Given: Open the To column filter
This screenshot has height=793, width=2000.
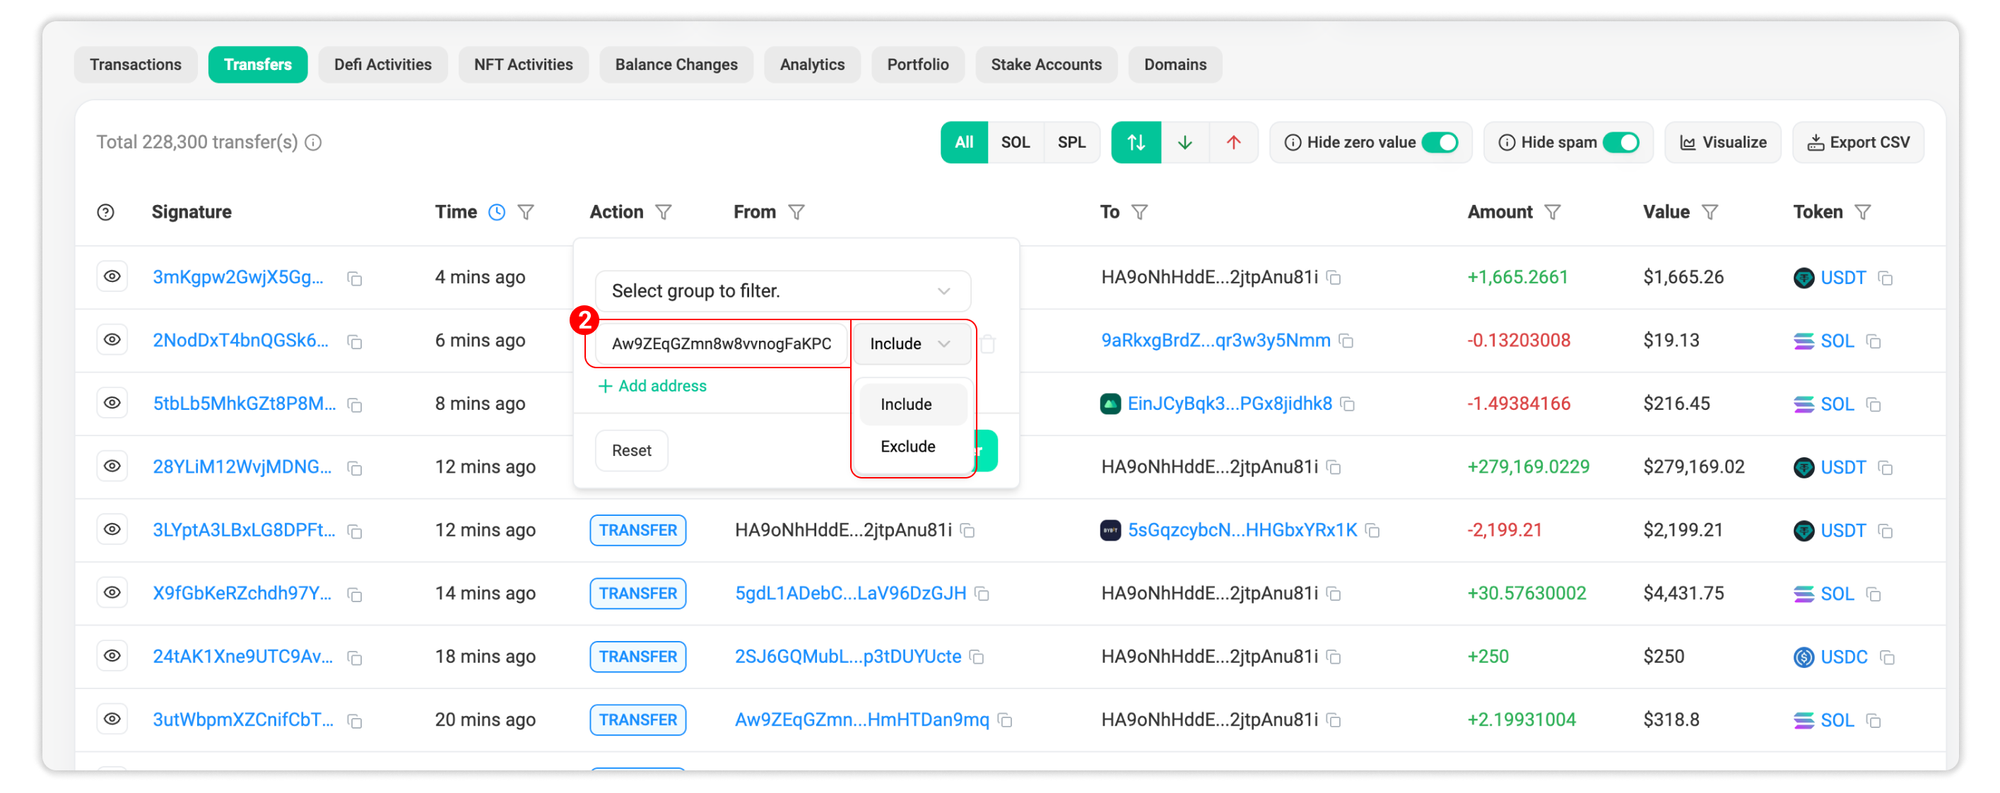Looking at the screenshot, I should (x=1140, y=212).
